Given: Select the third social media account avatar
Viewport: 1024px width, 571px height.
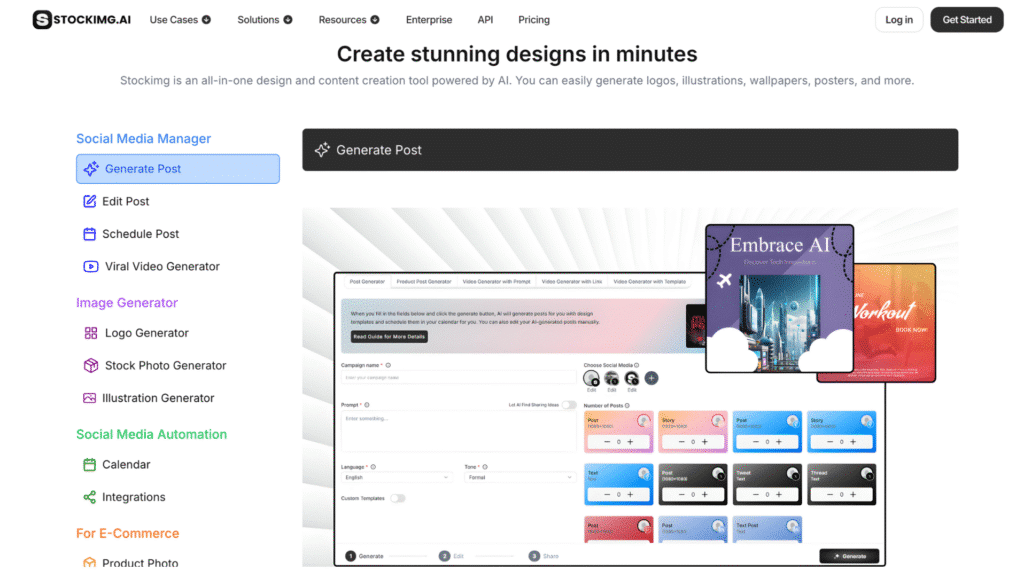Looking at the screenshot, I should point(632,378).
